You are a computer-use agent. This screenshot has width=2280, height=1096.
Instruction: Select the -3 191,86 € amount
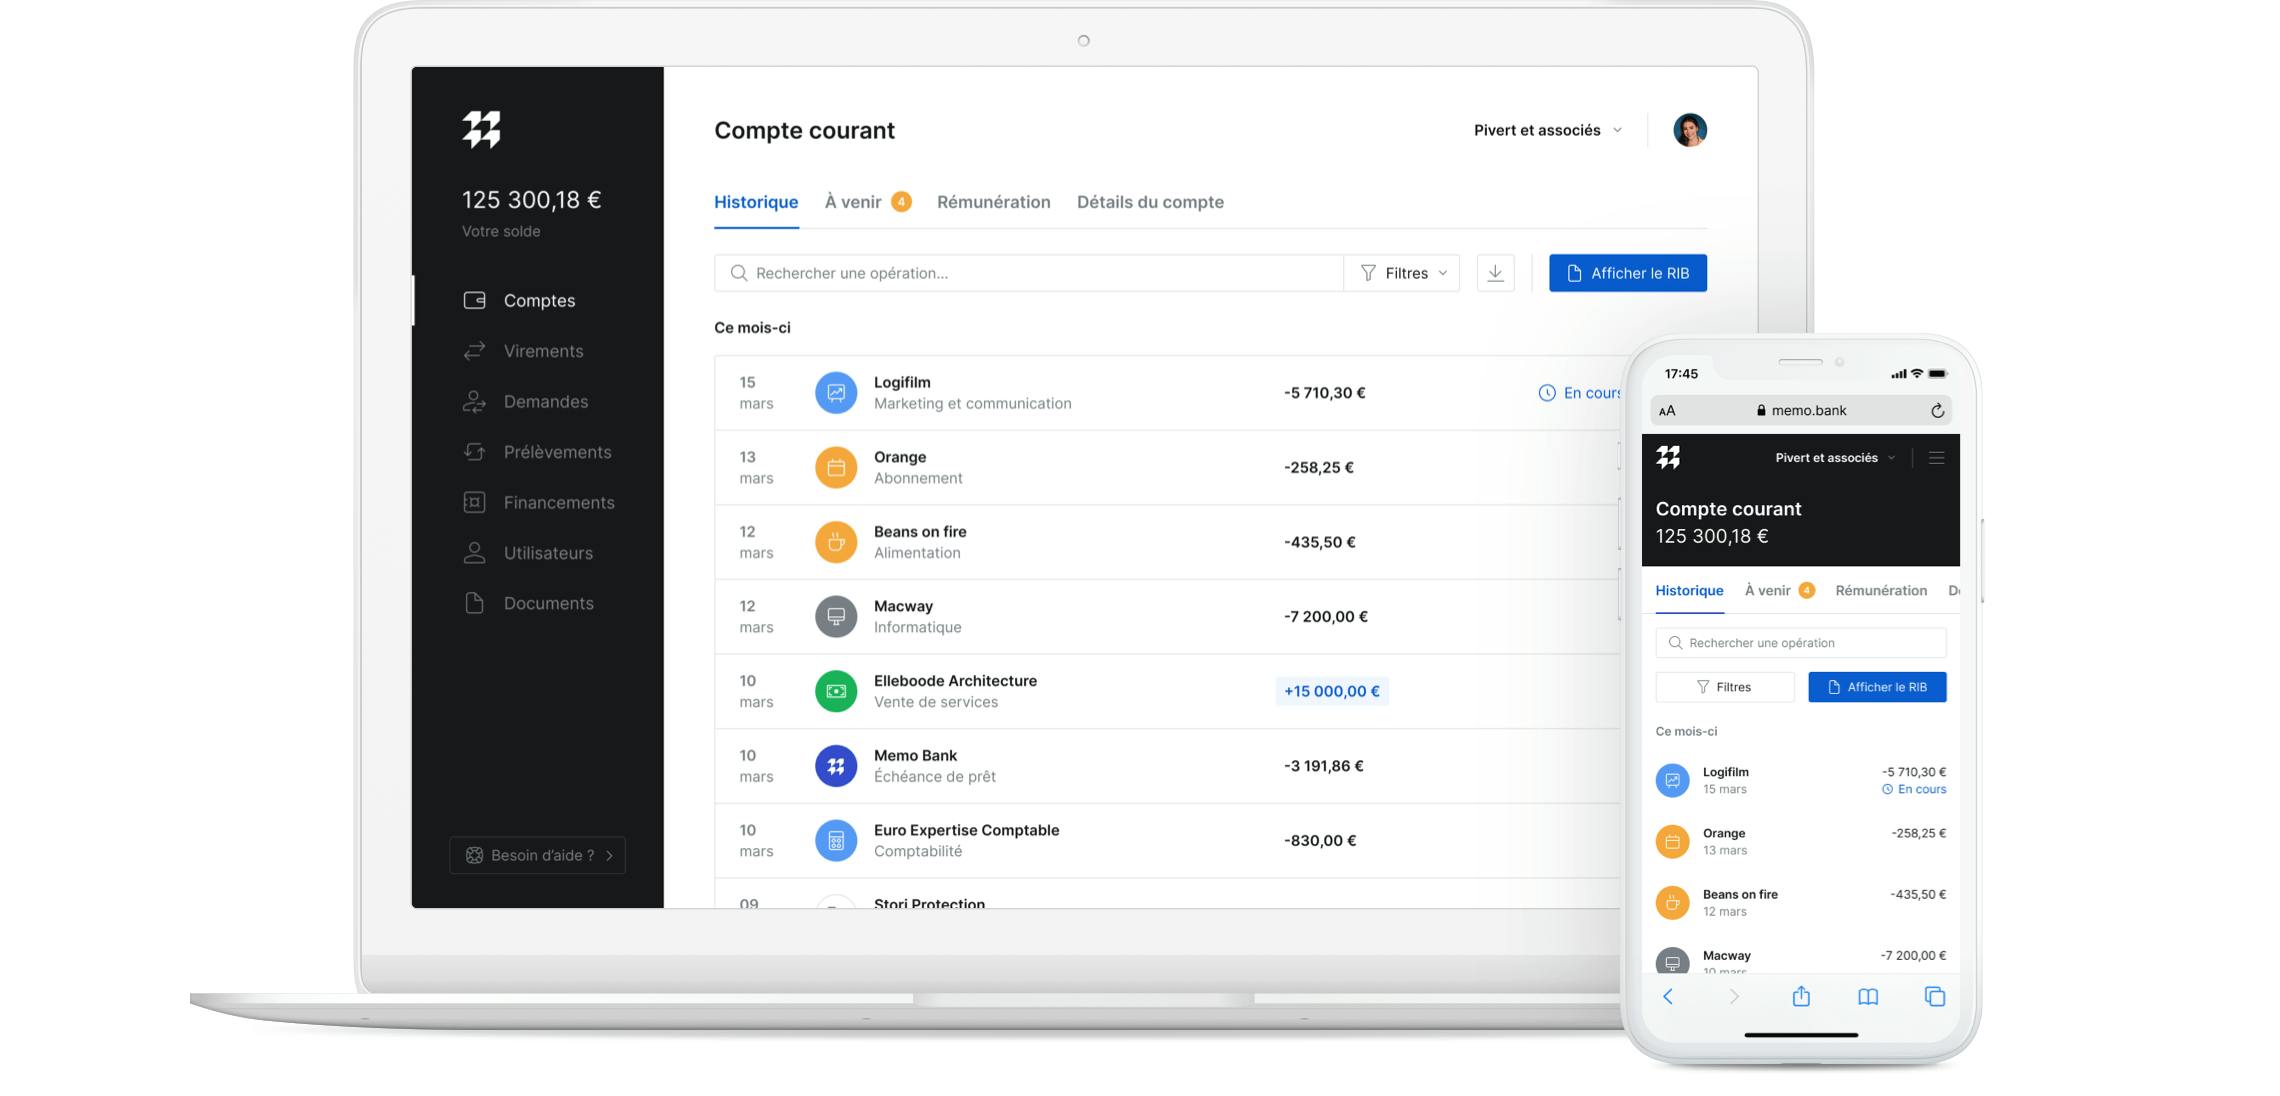pos(1323,766)
